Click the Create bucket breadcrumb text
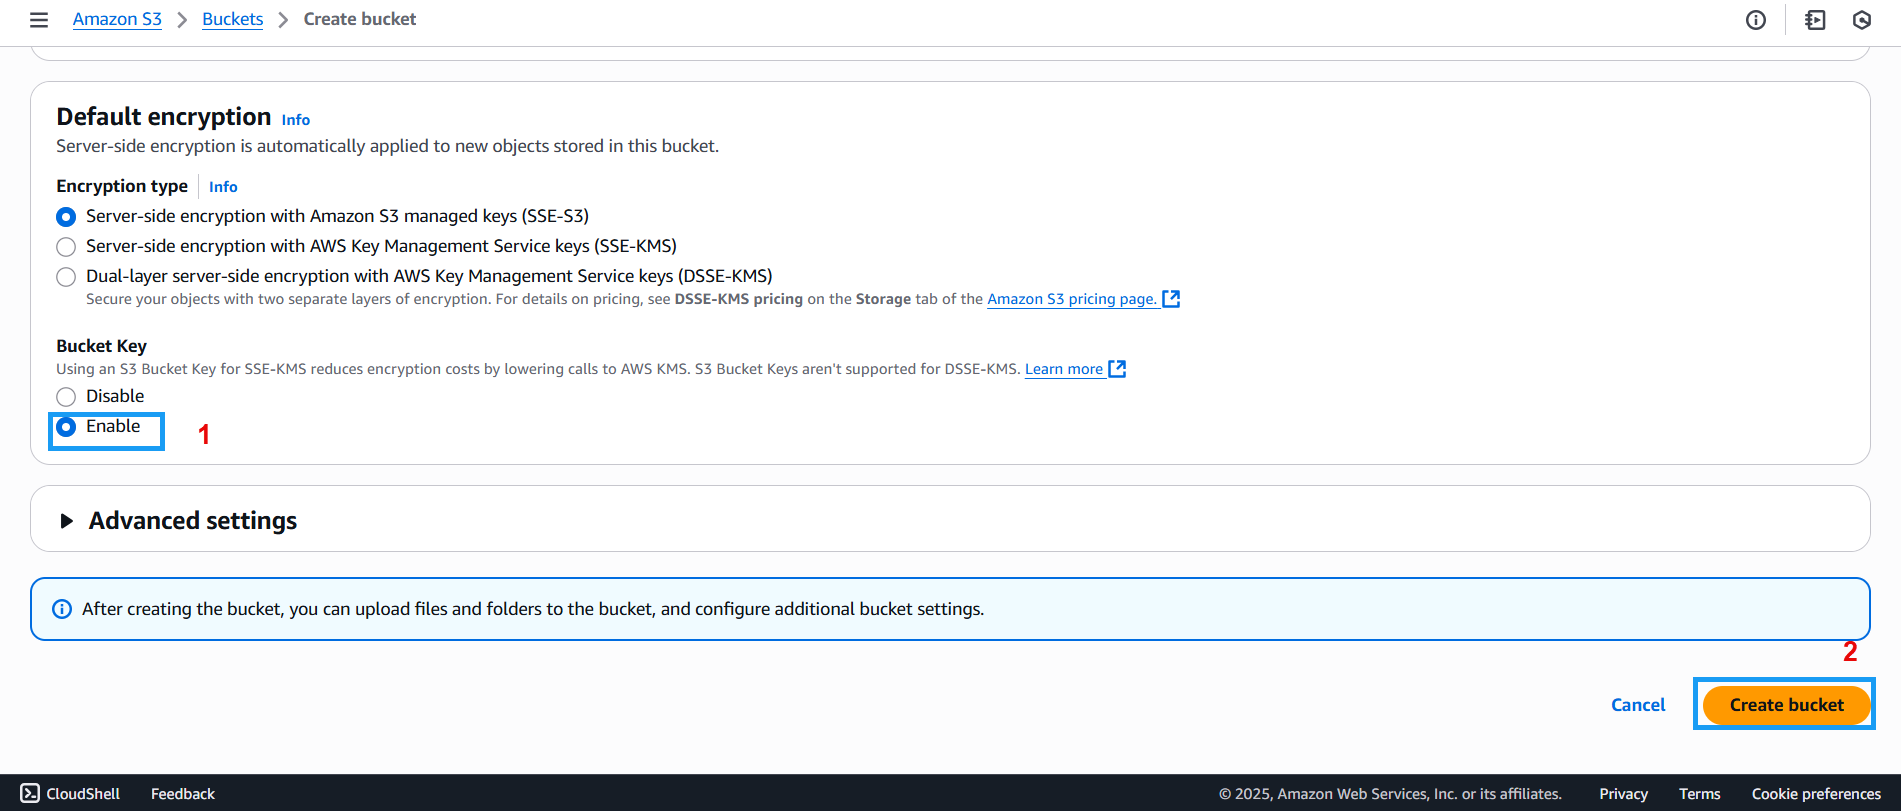The image size is (1901, 811). [x=360, y=19]
